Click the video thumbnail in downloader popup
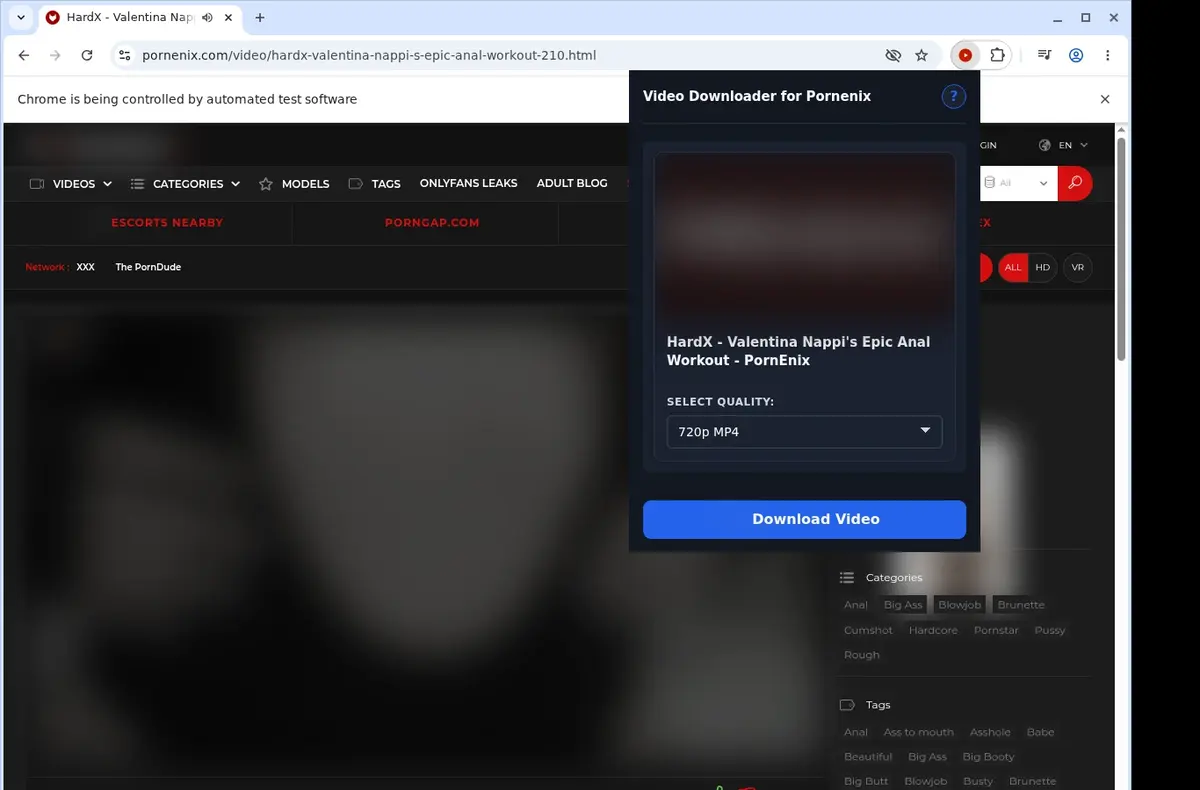The height and width of the screenshot is (790, 1200). [804, 236]
